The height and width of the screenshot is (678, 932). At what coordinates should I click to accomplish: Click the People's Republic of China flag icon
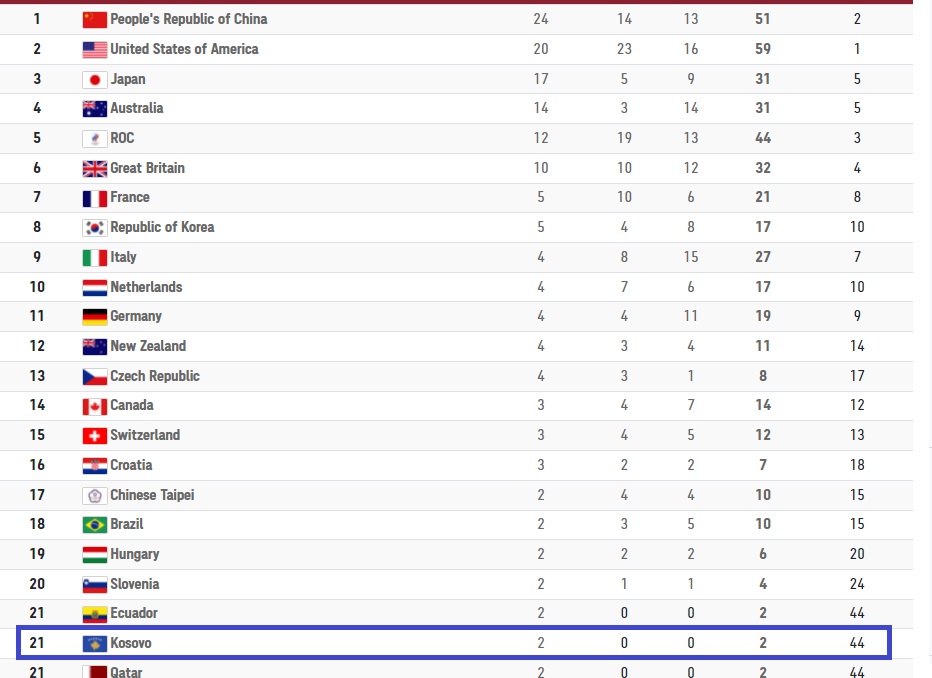95,20
